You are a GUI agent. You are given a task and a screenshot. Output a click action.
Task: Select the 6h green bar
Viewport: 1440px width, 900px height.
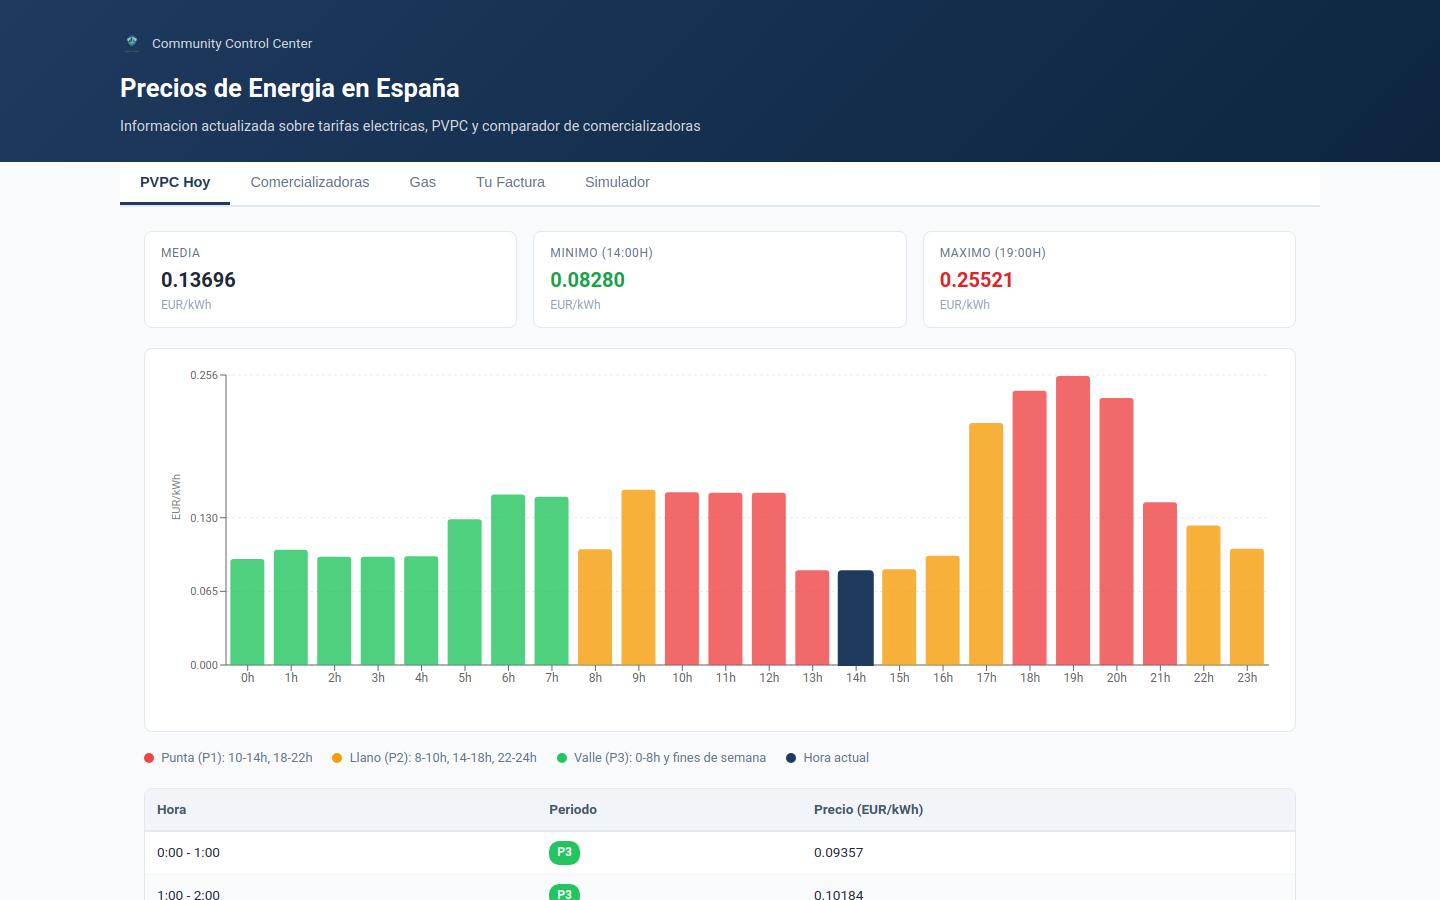[x=508, y=580]
